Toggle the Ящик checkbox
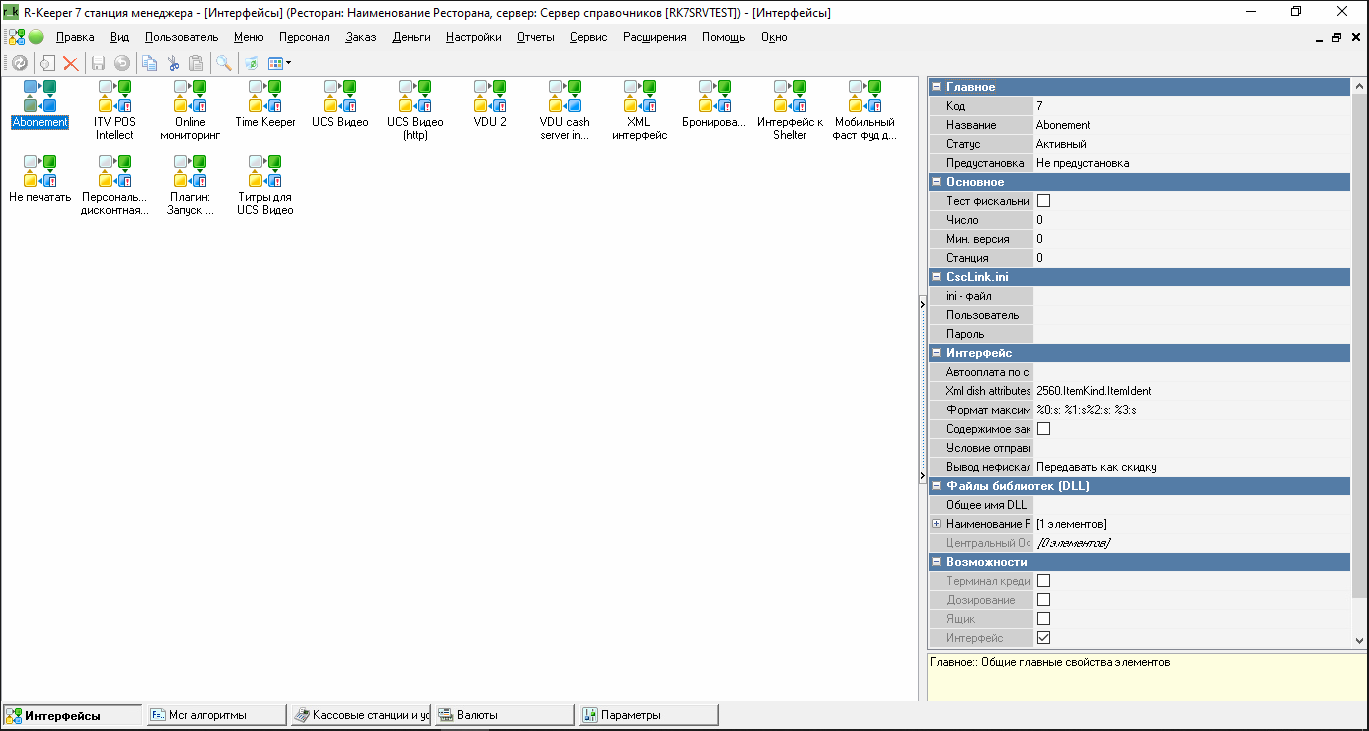 (x=1043, y=619)
